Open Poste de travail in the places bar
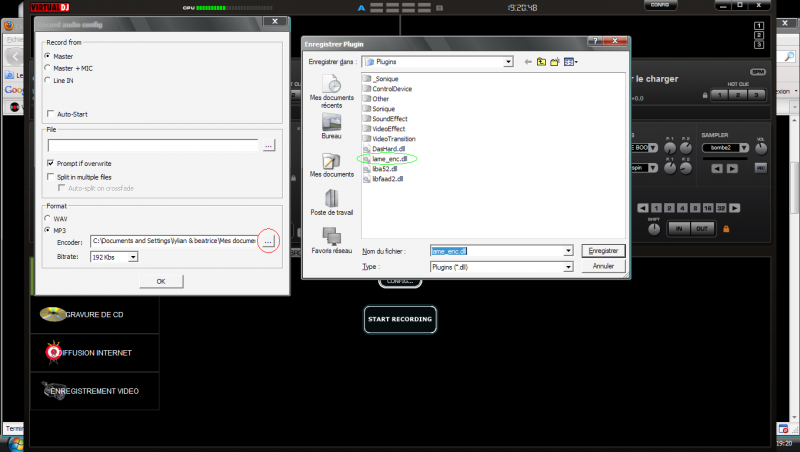Image resolution: width=800 pixels, height=452 pixels. point(332,203)
